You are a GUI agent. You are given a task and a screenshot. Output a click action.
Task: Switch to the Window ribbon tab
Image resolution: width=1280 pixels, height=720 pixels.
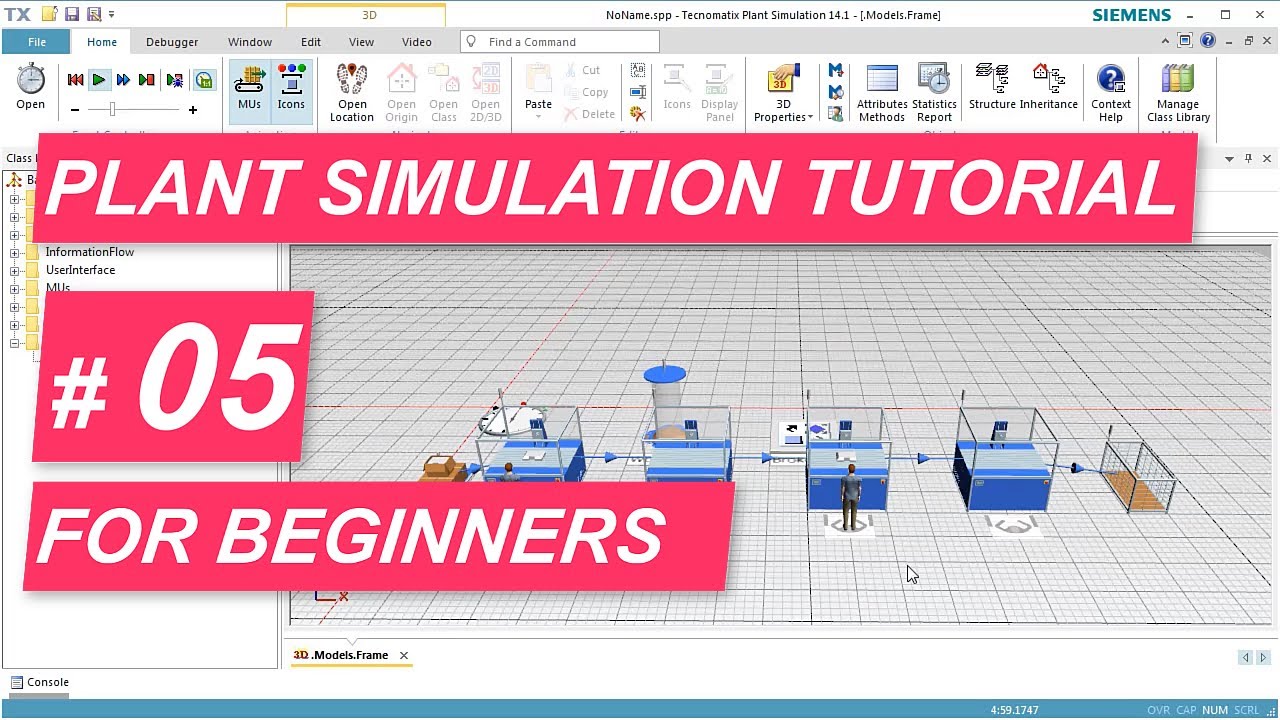(x=250, y=42)
